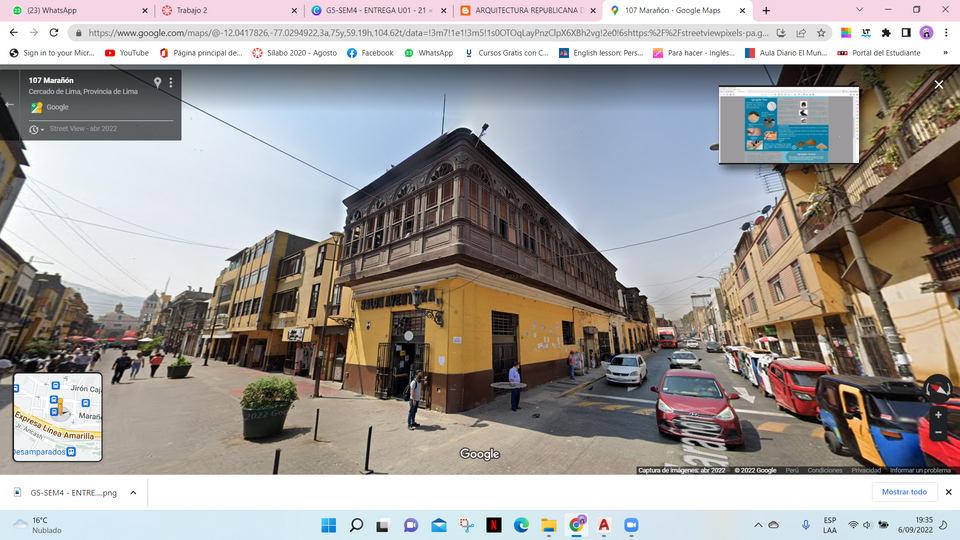Click Mostrar todo downloads button
This screenshot has height=540, width=960.
pos(904,492)
